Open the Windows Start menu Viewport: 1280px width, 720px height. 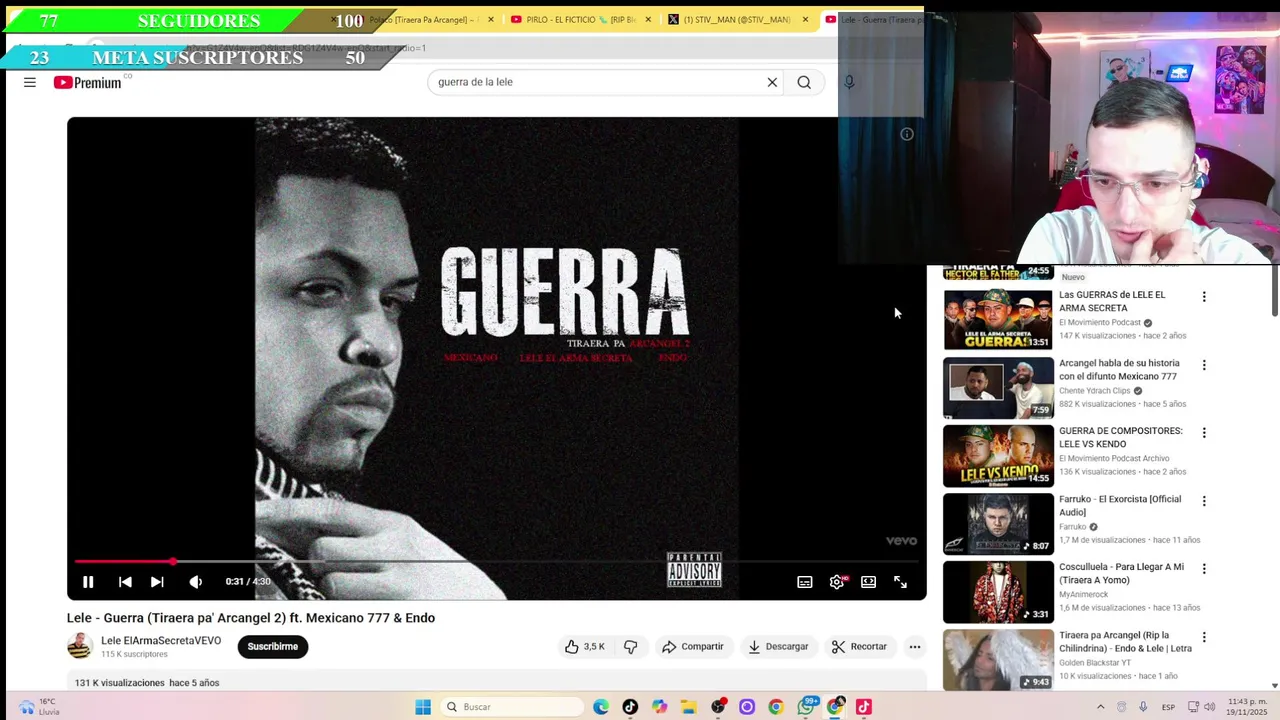(x=423, y=707)
